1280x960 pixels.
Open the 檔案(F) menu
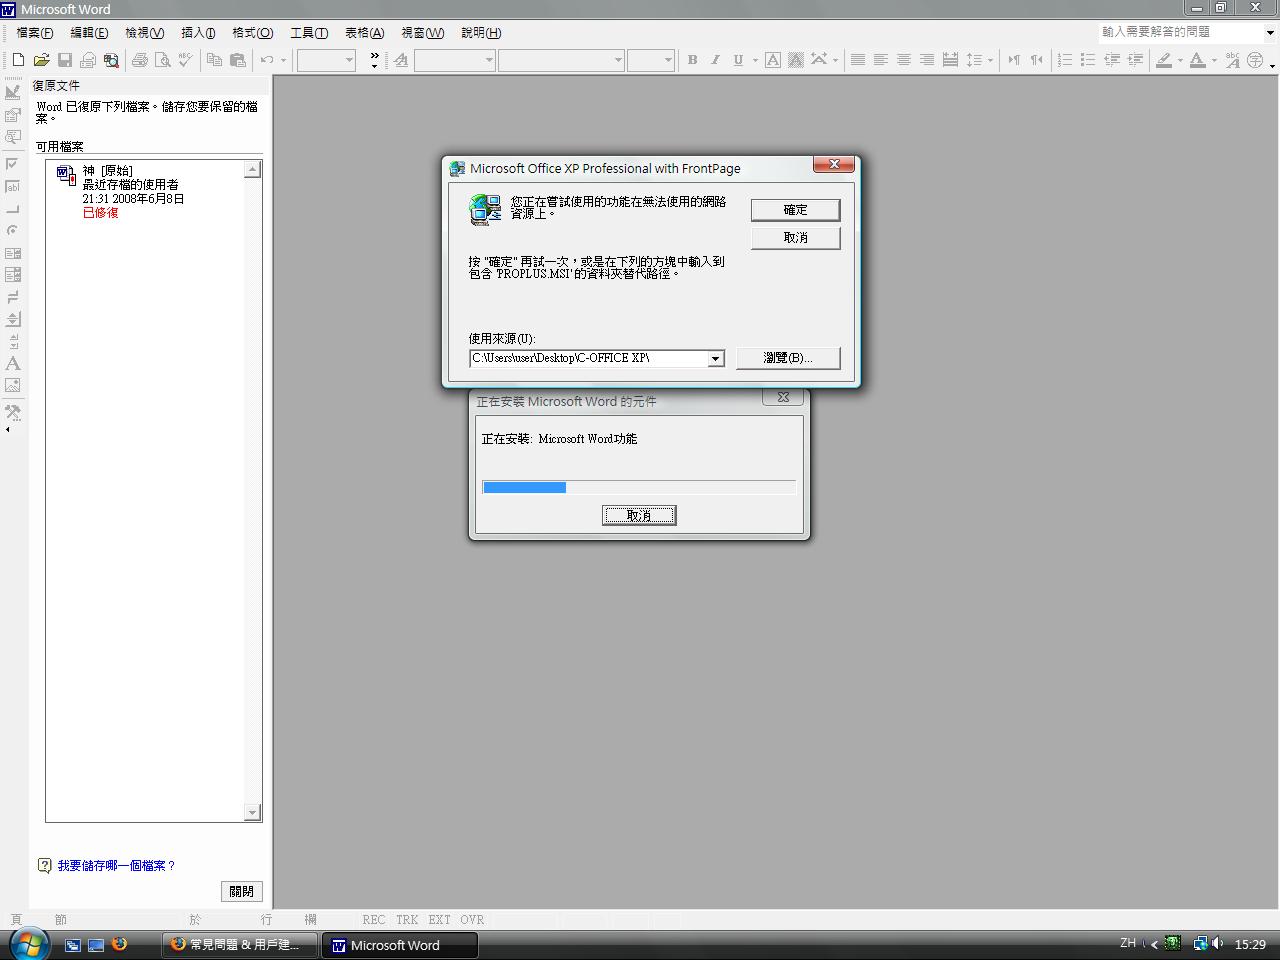(34, 33)
